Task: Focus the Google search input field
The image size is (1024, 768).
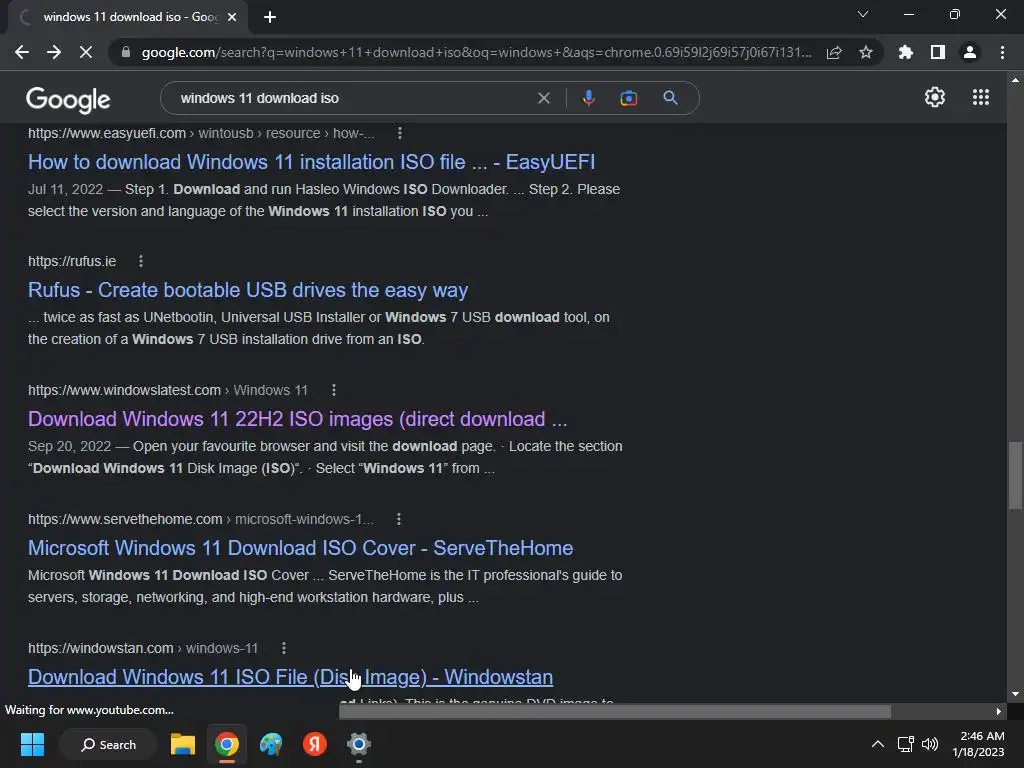Action: 353,98
